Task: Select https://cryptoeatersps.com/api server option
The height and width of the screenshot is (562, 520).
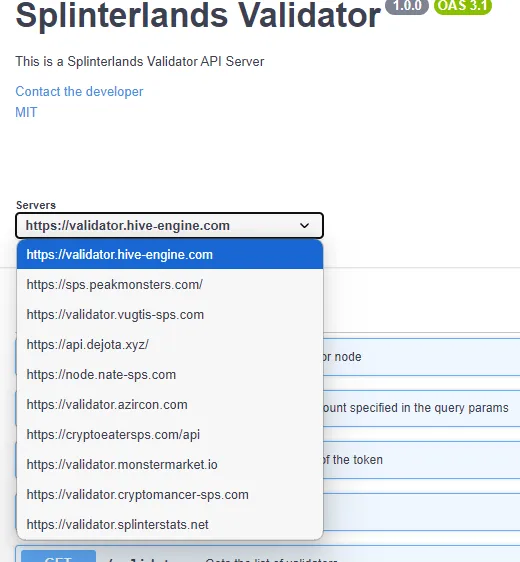Action: point(170,434)
